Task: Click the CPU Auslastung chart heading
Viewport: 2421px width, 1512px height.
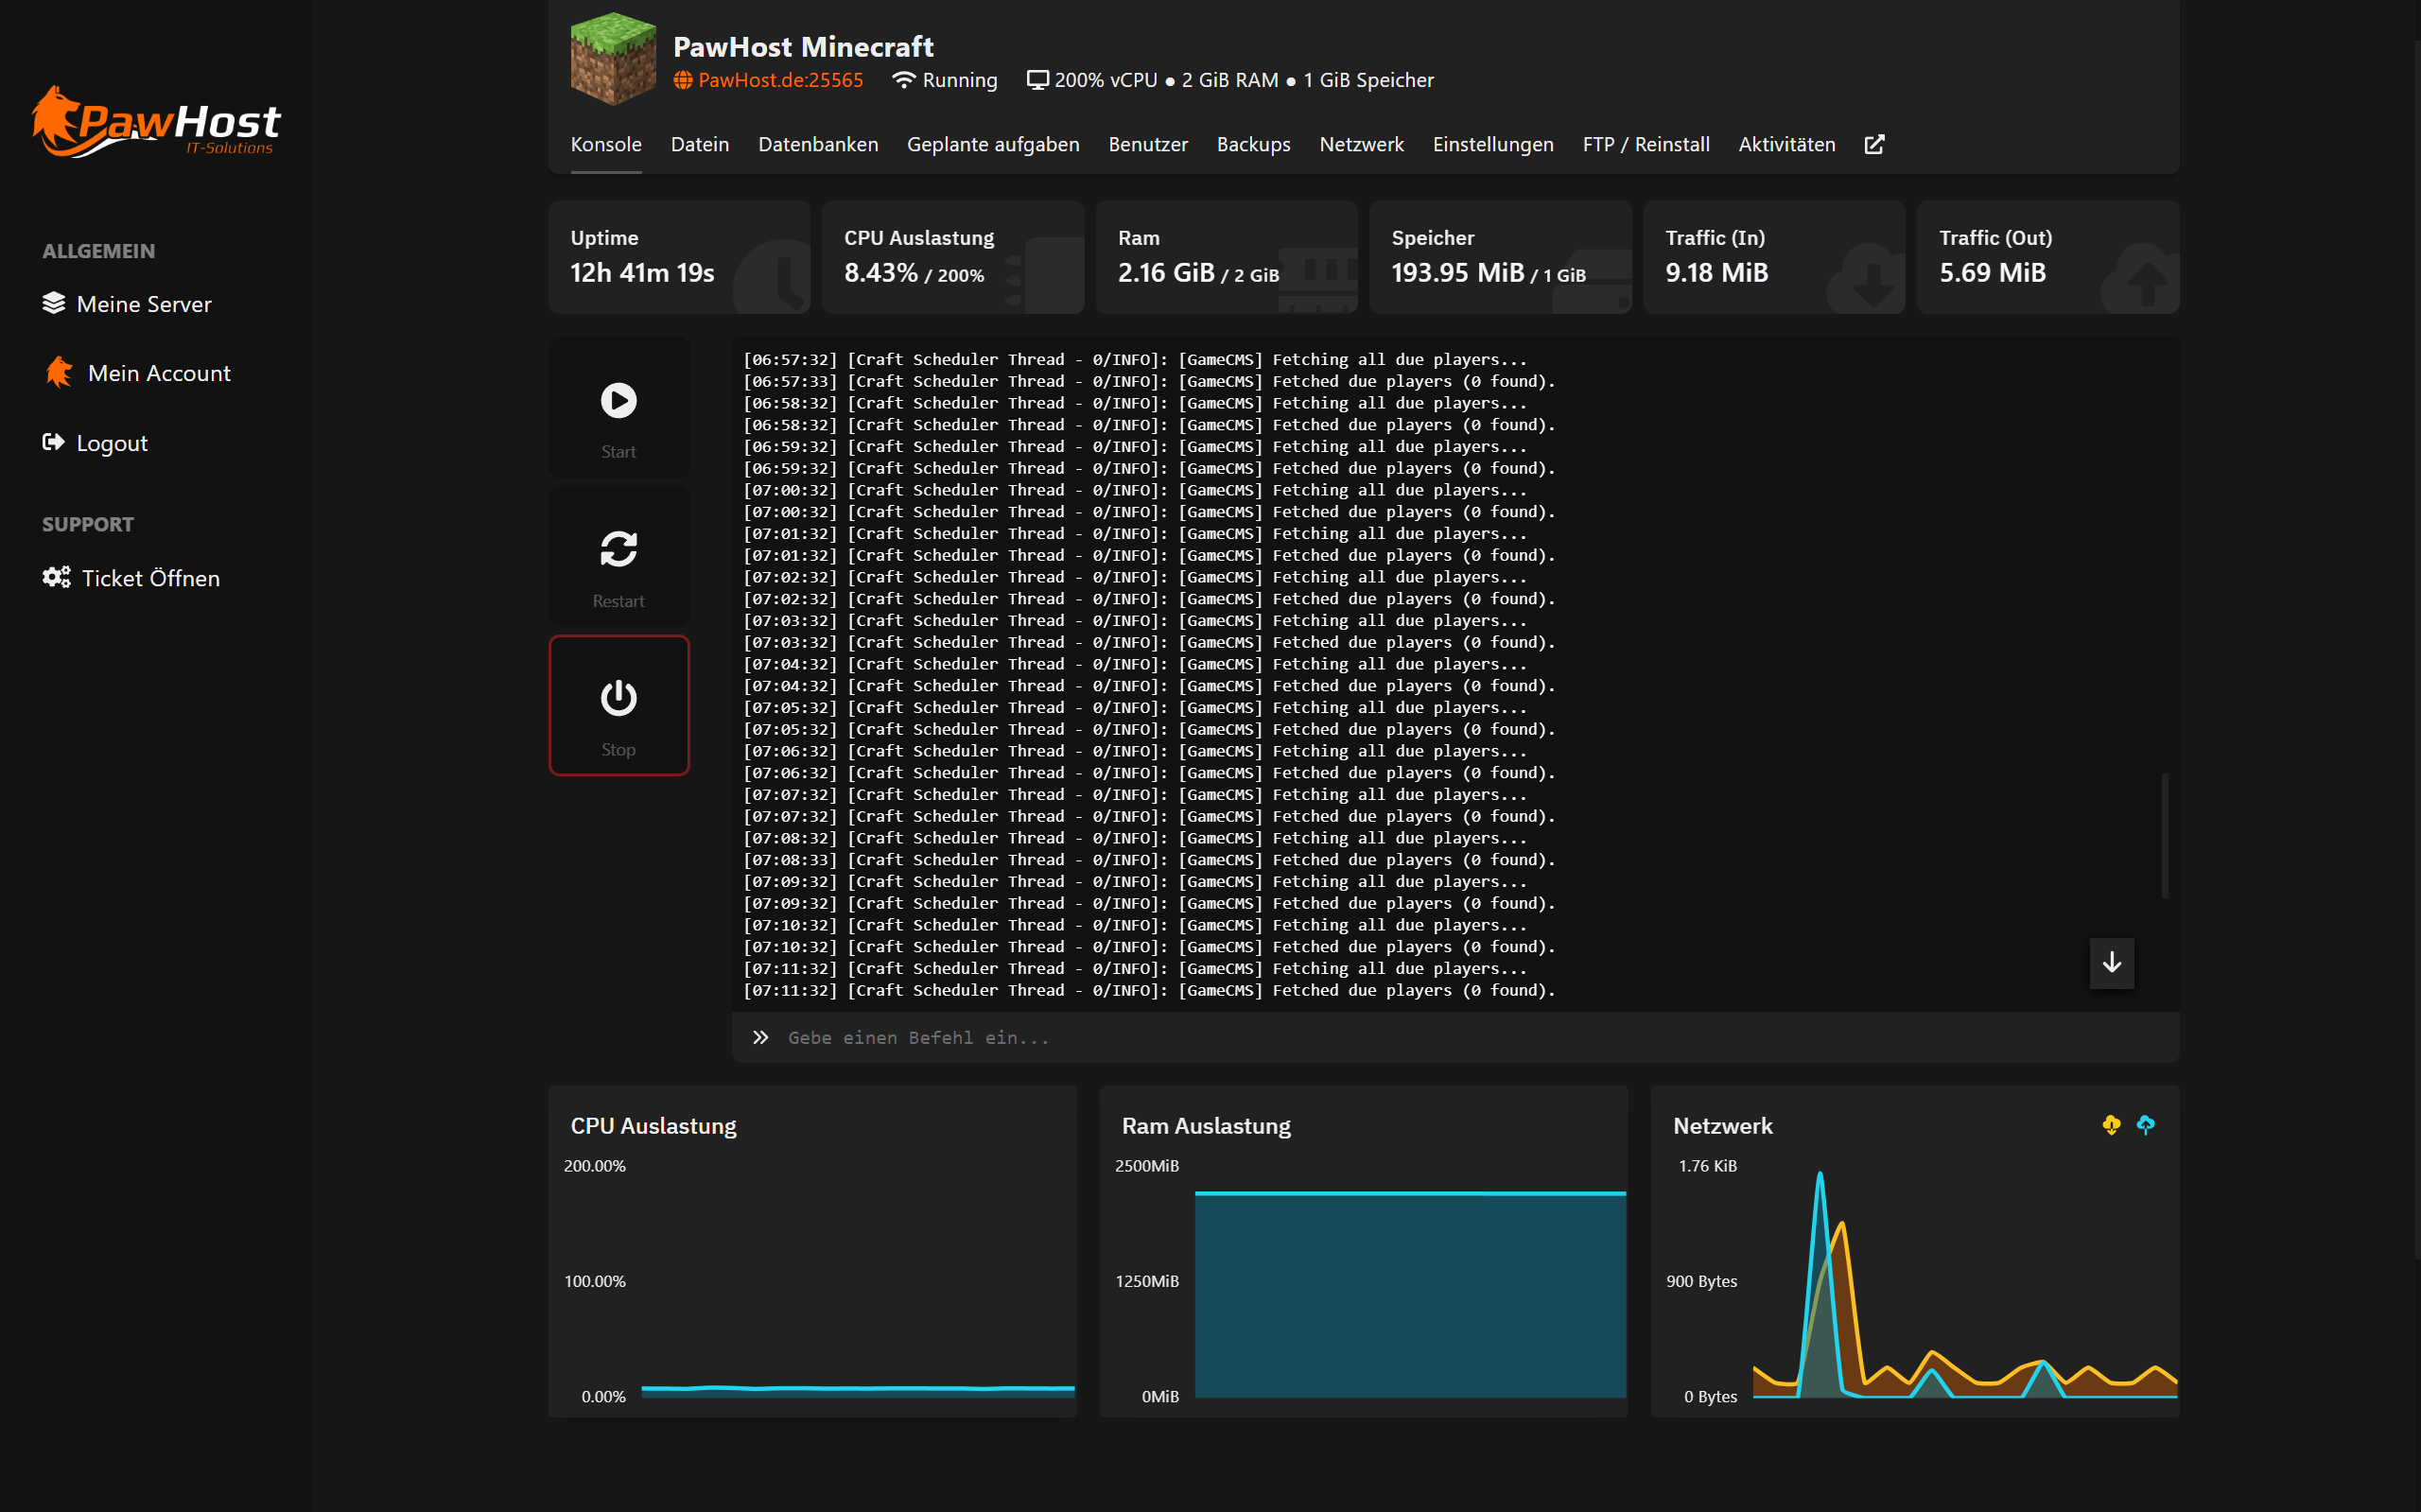Action: coord(653,1125)
